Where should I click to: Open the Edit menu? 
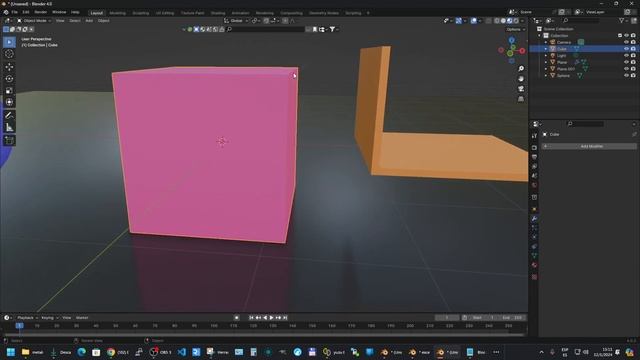click(x=26, y=12)
